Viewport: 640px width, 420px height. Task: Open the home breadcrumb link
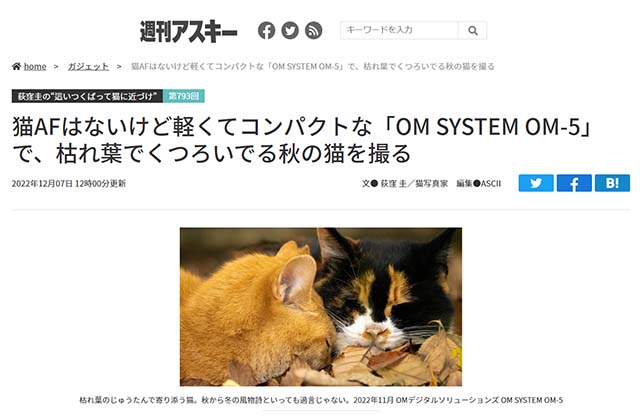click(x=35, y=67)
